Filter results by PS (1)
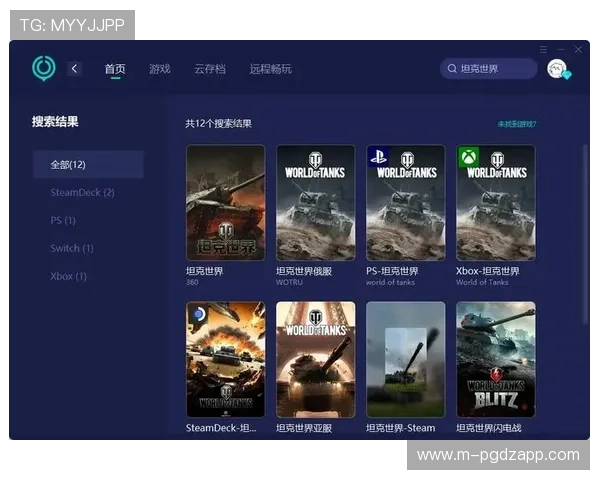Image resolution: width=600 pixels, height=480 pixels. (x=63, y=220)
